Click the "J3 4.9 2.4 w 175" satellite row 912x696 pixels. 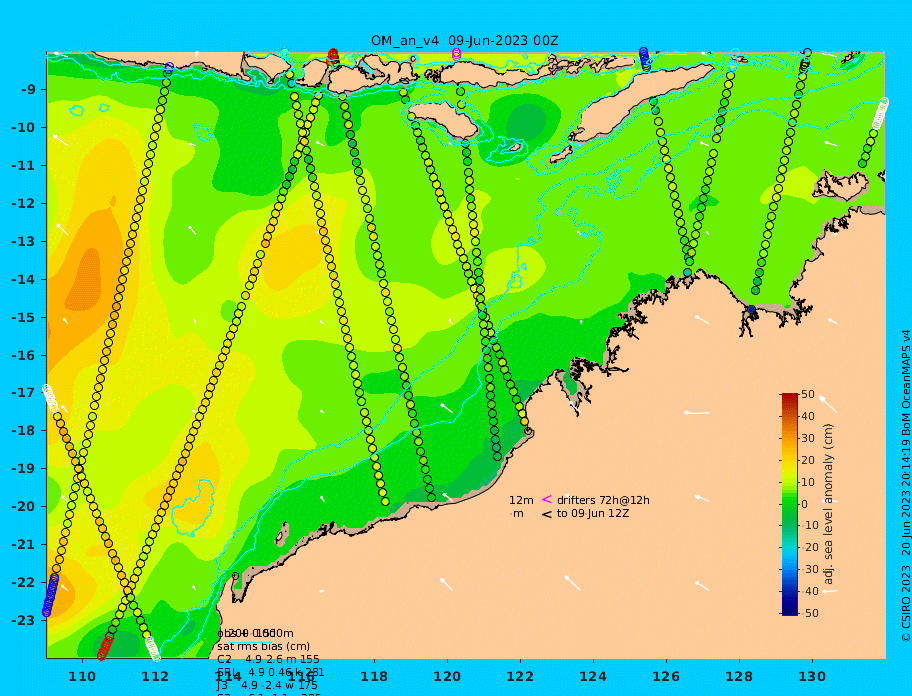point(267,686)
